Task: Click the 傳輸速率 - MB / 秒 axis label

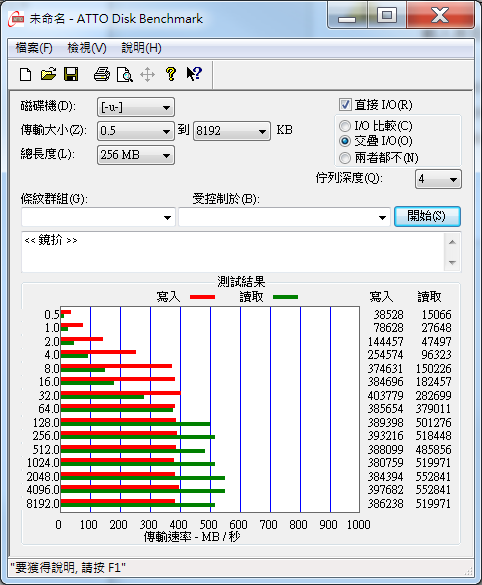Action: 192,537
